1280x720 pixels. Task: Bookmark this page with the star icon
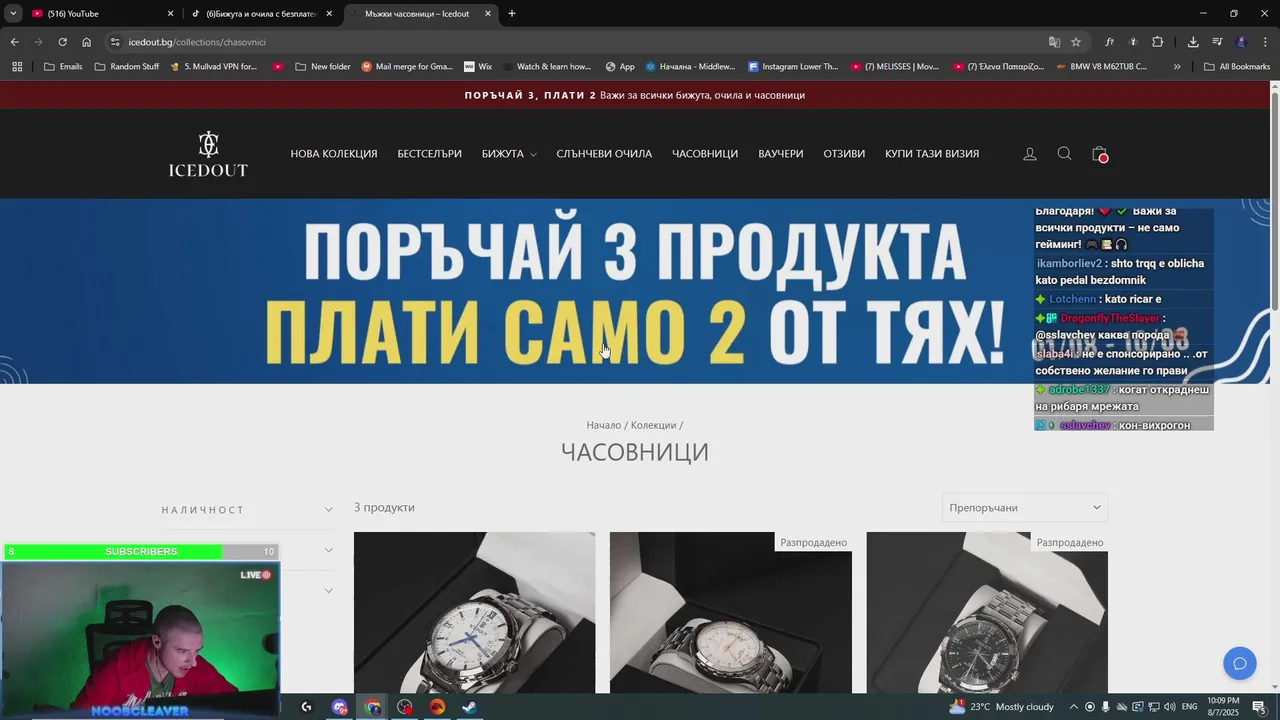(x=1076, y=42)
